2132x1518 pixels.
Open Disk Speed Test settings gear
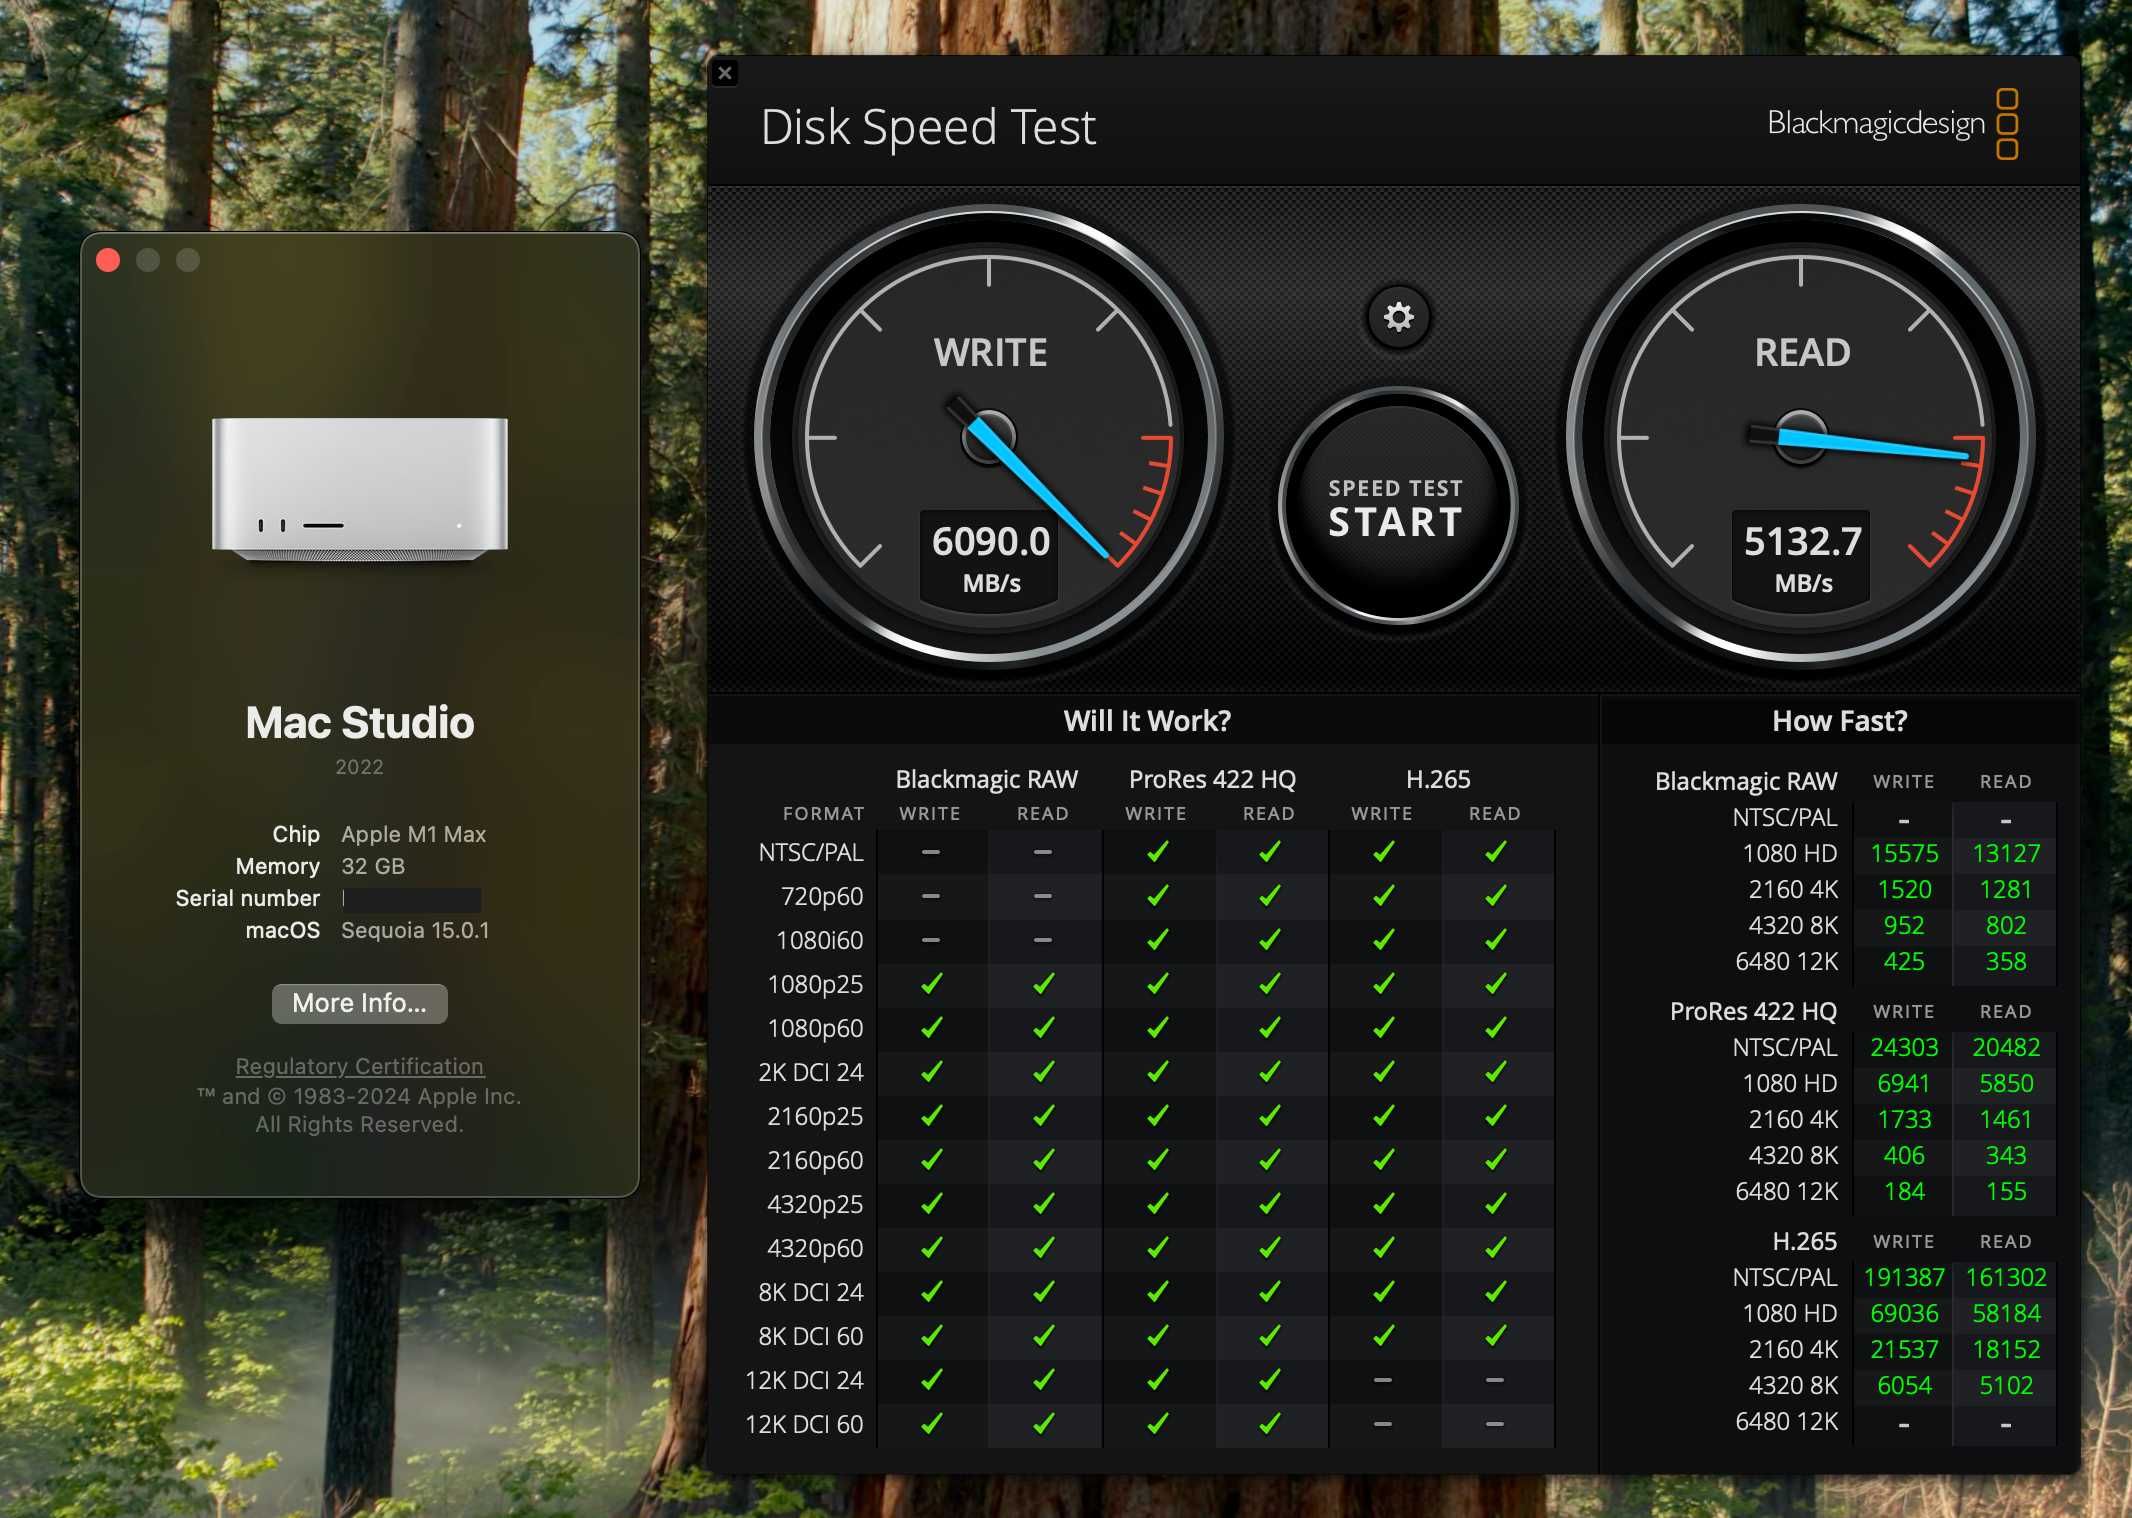point(1398,317)
